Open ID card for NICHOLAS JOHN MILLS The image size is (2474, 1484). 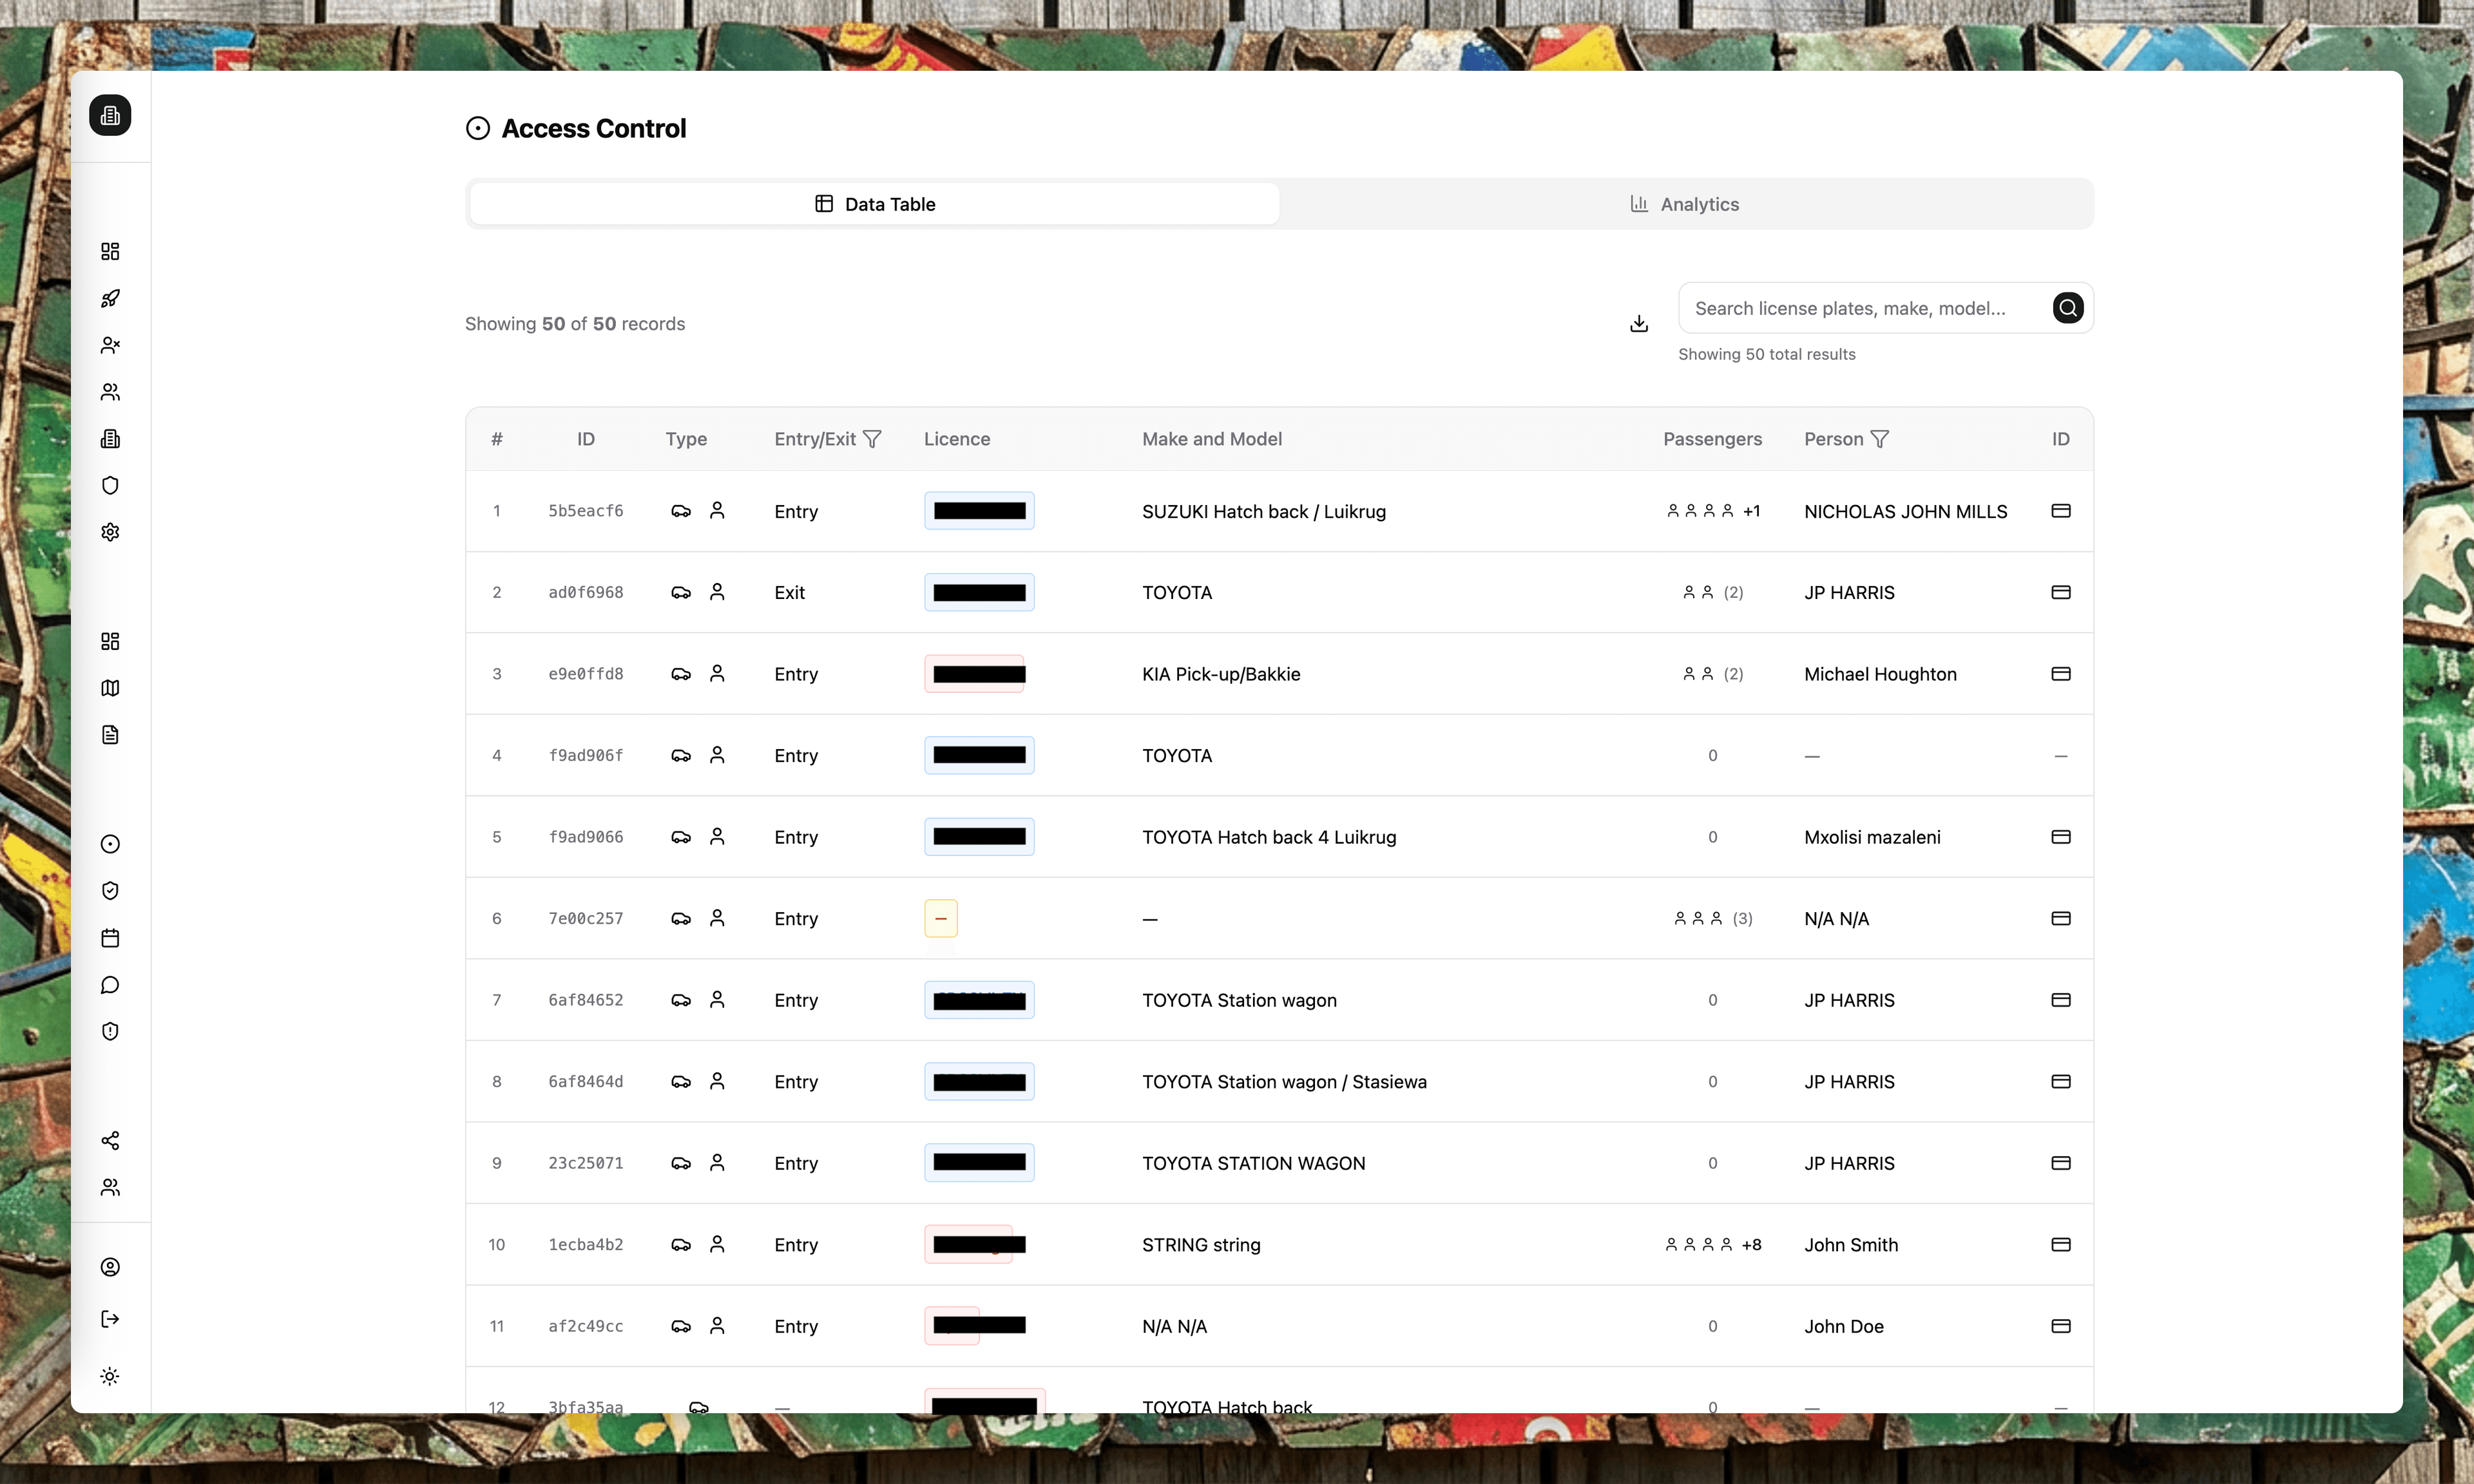[x=2060, y=511]
